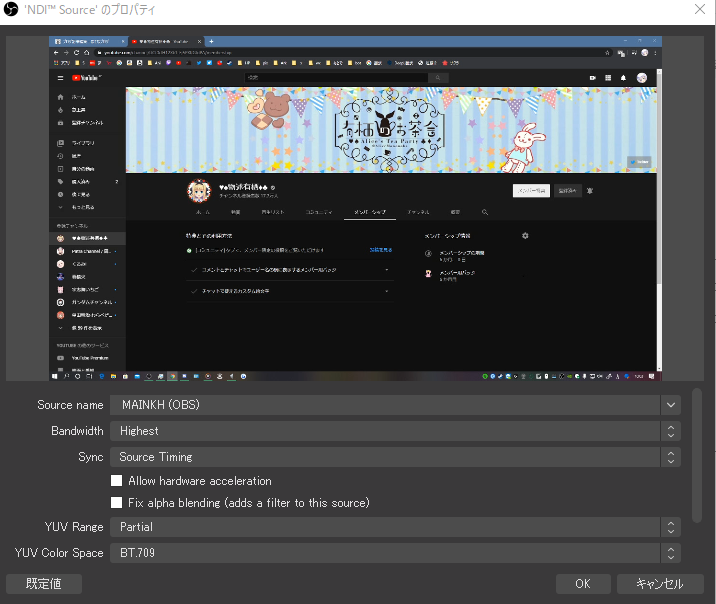This screenshot has width=716, height=604.
Task: Click the notification bell icon in the preview's YouTube header
Action: [623, 78]
